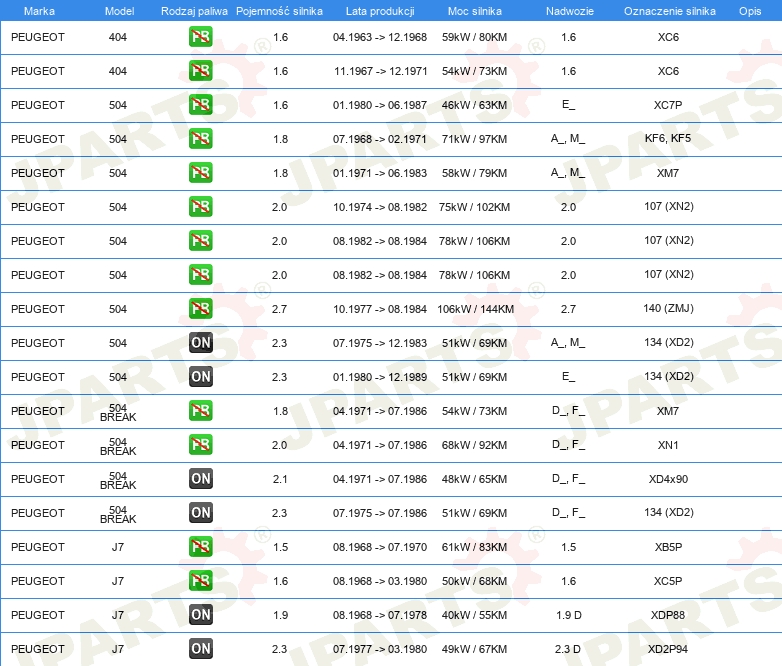782x666 pixels.
Task: Click power value 61kW / 83KM
Action: click(x=474, y=547)
